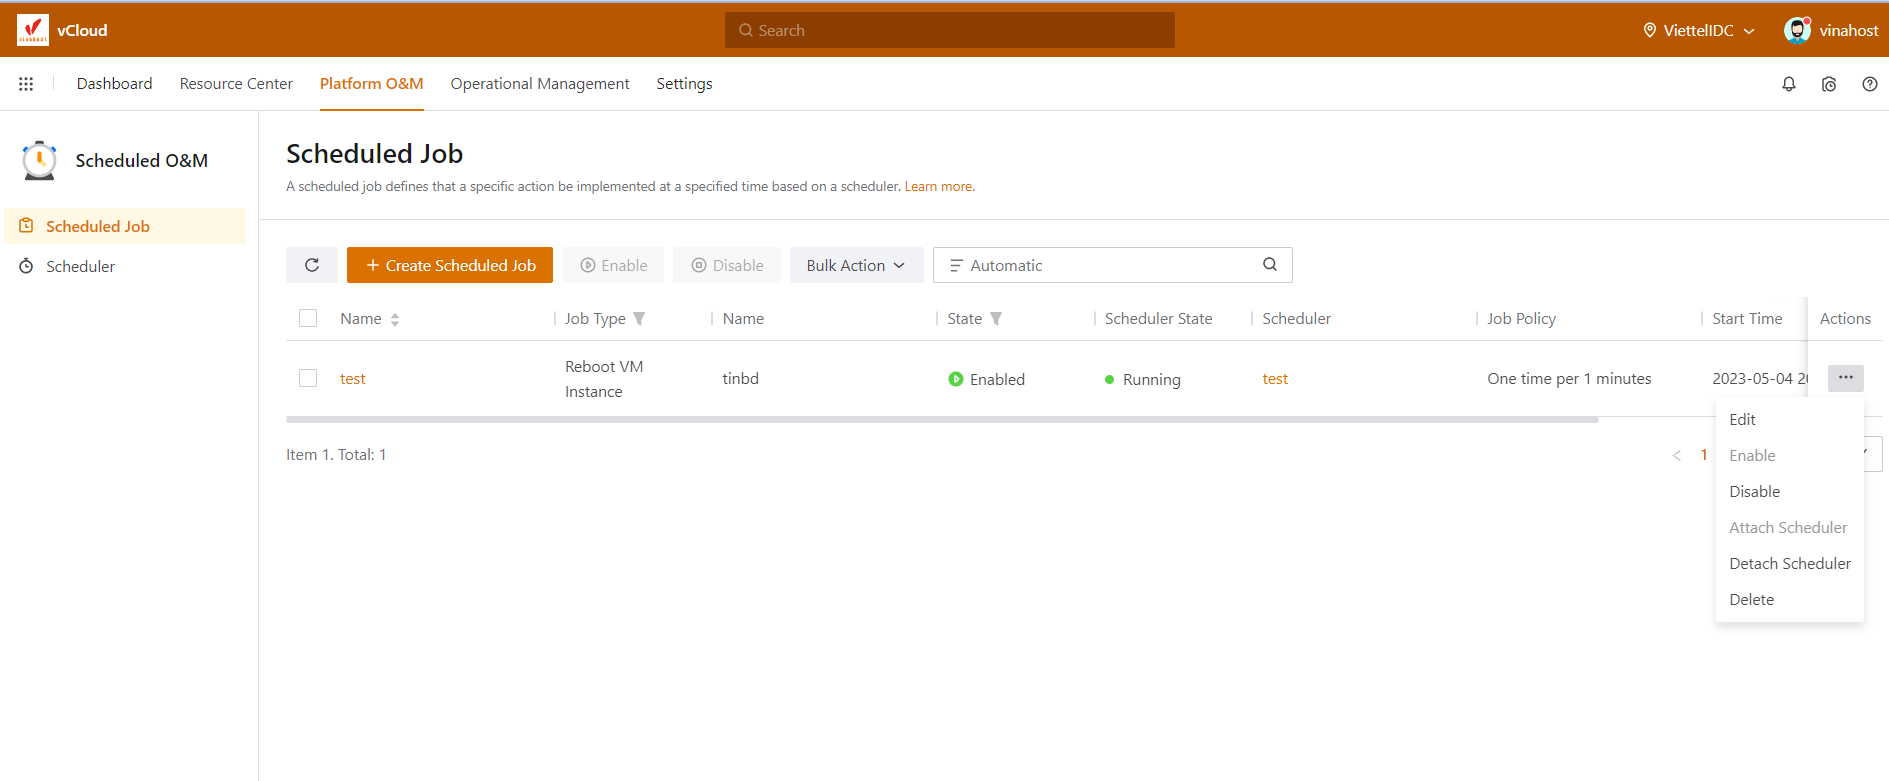Check the test job row checkbox
Viewport: 1889px width, 781px height.
[308, 378]
